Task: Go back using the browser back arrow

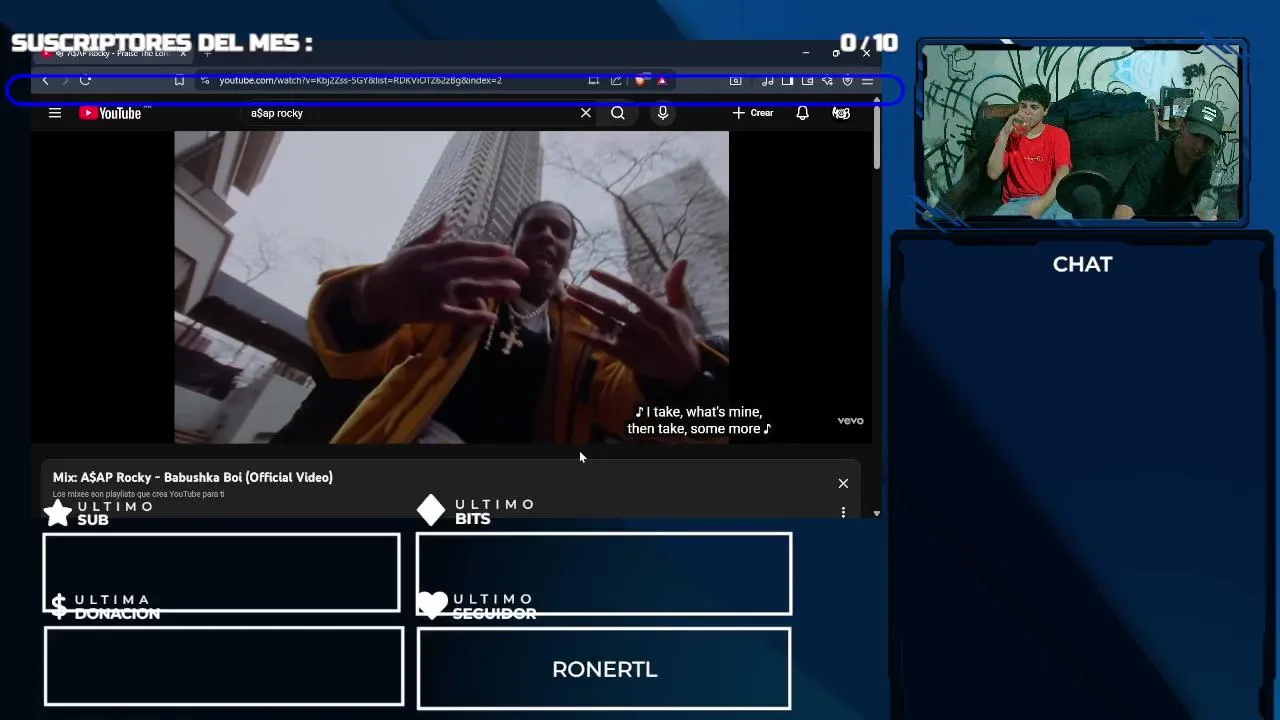Action: coord(45,81)
